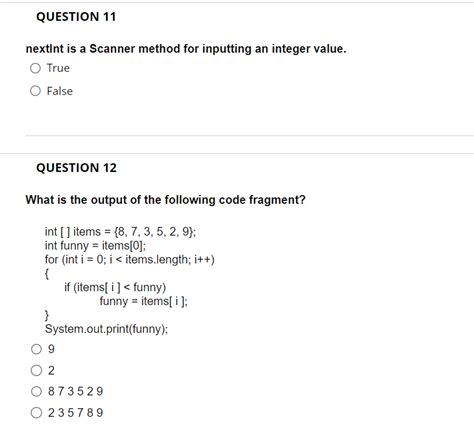This screenshot has width=474, height=440.
Task: Click the System.out.print(funny) code line
Action: point(106,329)
